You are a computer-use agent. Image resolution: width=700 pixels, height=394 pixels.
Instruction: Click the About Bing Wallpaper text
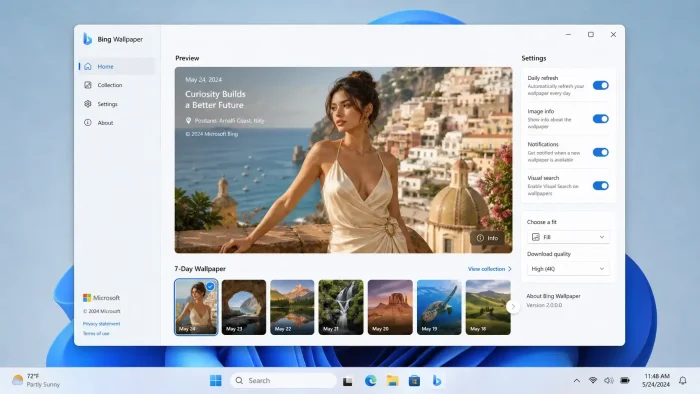click(553, 296)
